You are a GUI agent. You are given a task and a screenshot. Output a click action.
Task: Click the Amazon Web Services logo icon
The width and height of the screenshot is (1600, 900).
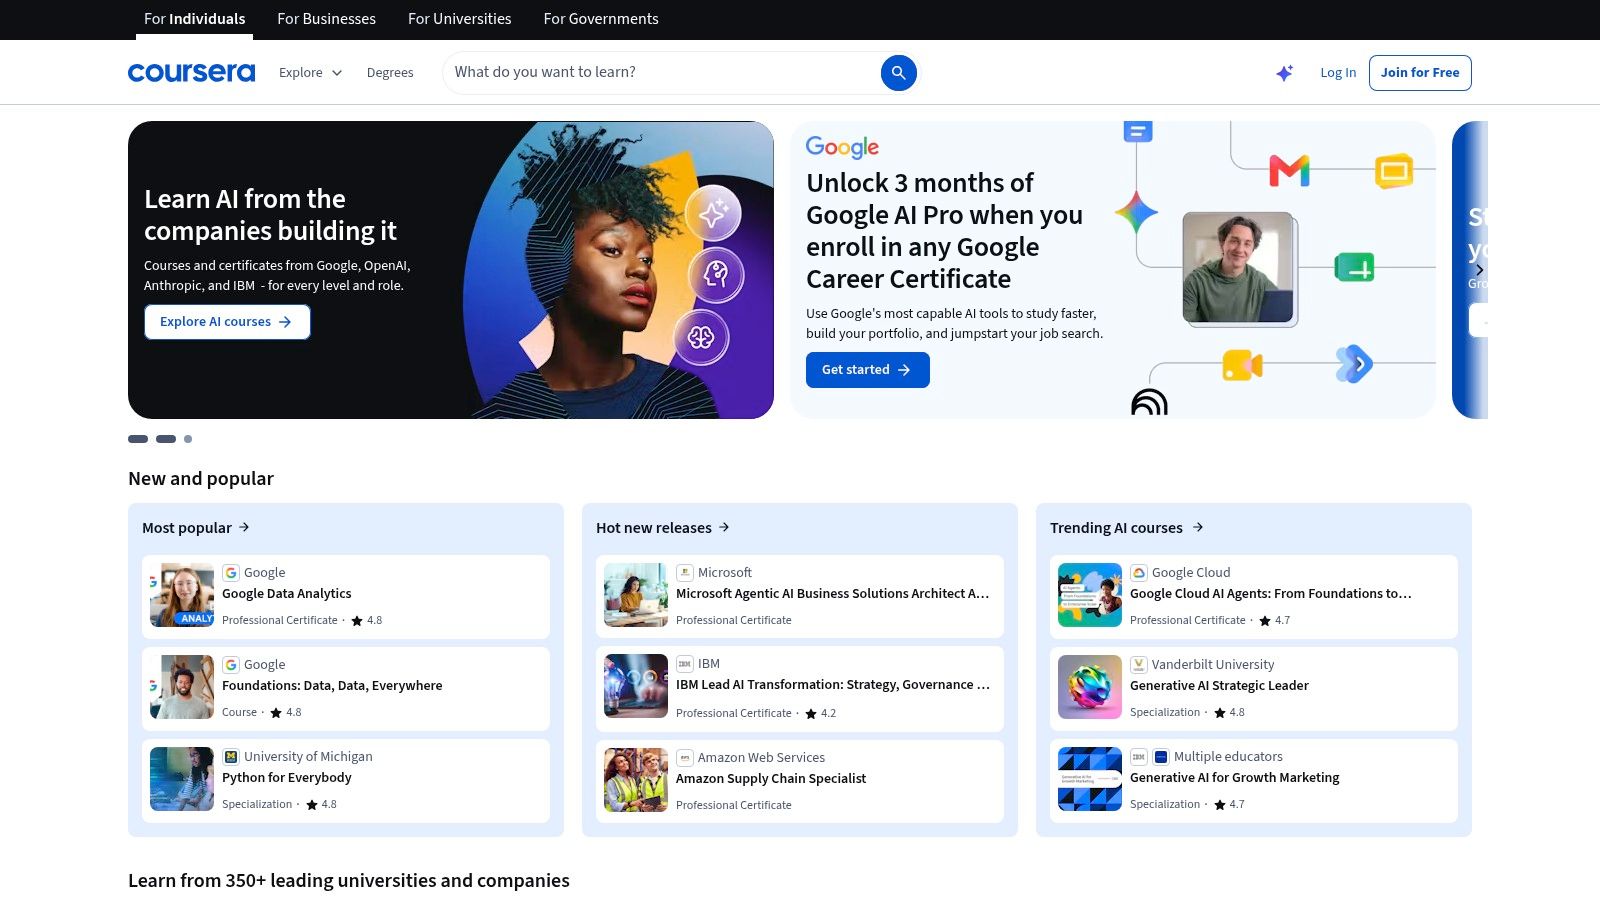tap(685, 758)
